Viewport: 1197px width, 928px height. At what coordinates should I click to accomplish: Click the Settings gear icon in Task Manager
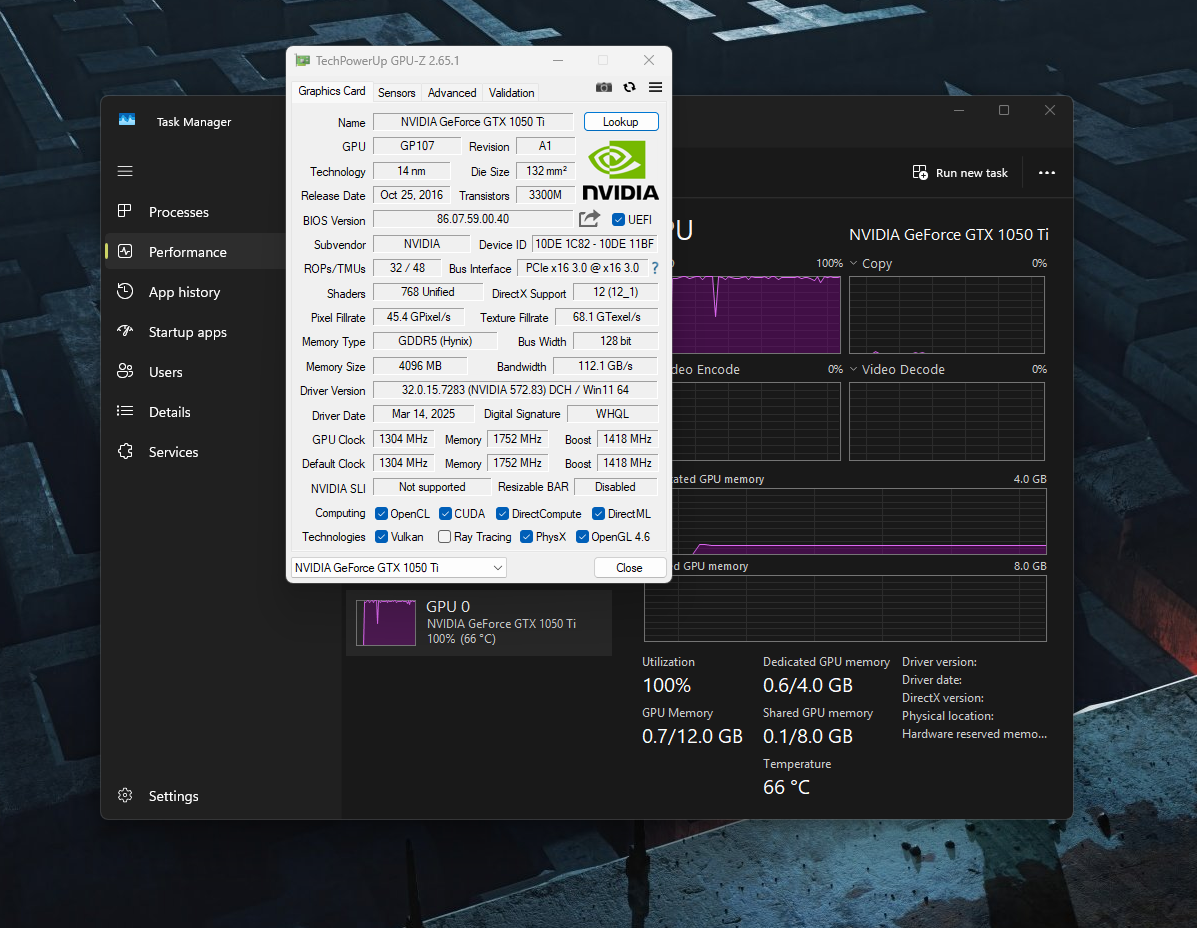125,795
